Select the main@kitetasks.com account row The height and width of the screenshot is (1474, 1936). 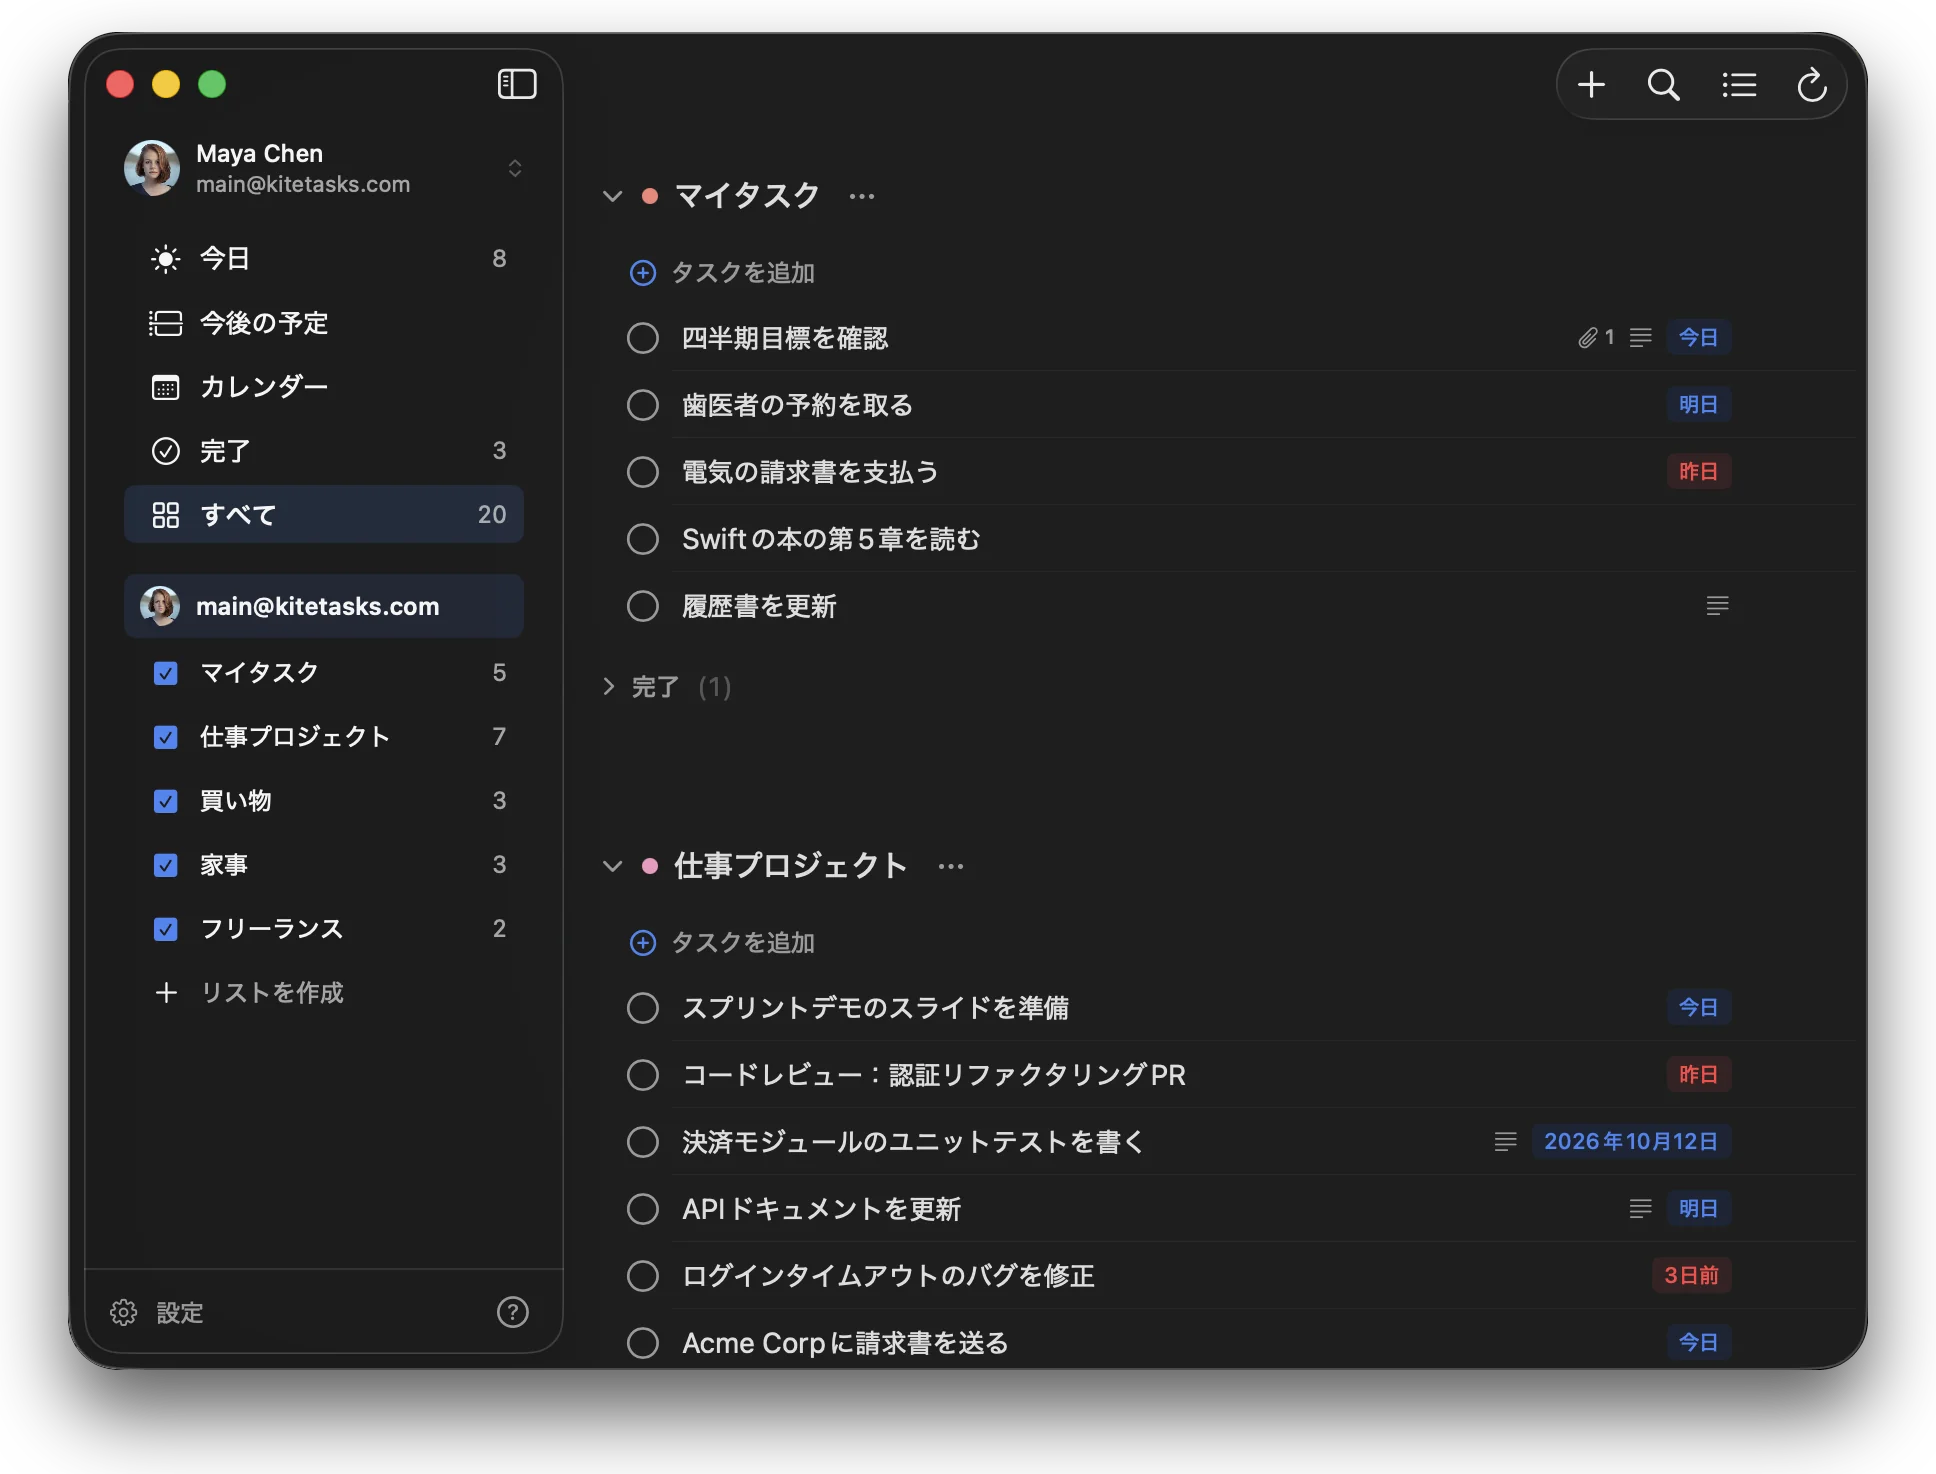click(324, 606)
